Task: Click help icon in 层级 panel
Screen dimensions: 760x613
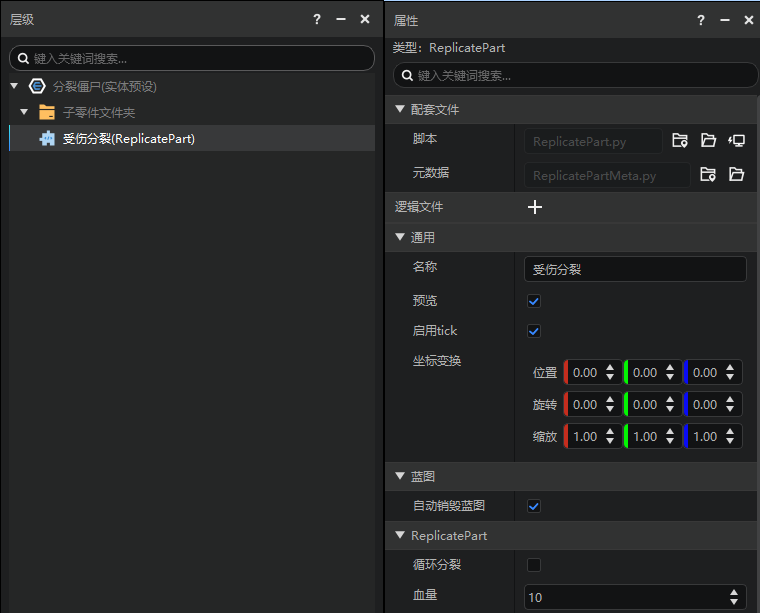Action: 317,19
